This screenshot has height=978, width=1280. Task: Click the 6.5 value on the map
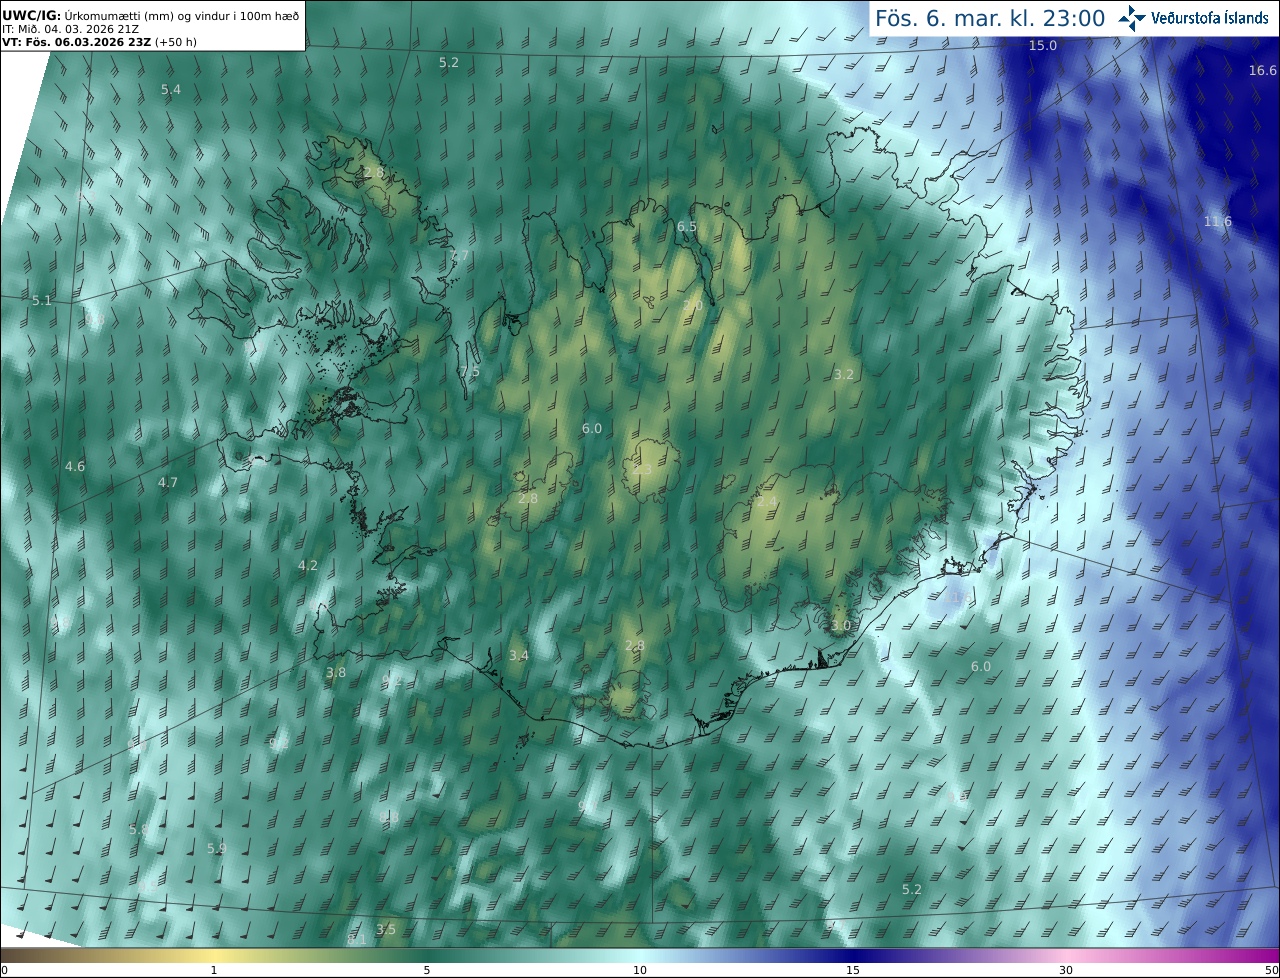coord(687,227)
